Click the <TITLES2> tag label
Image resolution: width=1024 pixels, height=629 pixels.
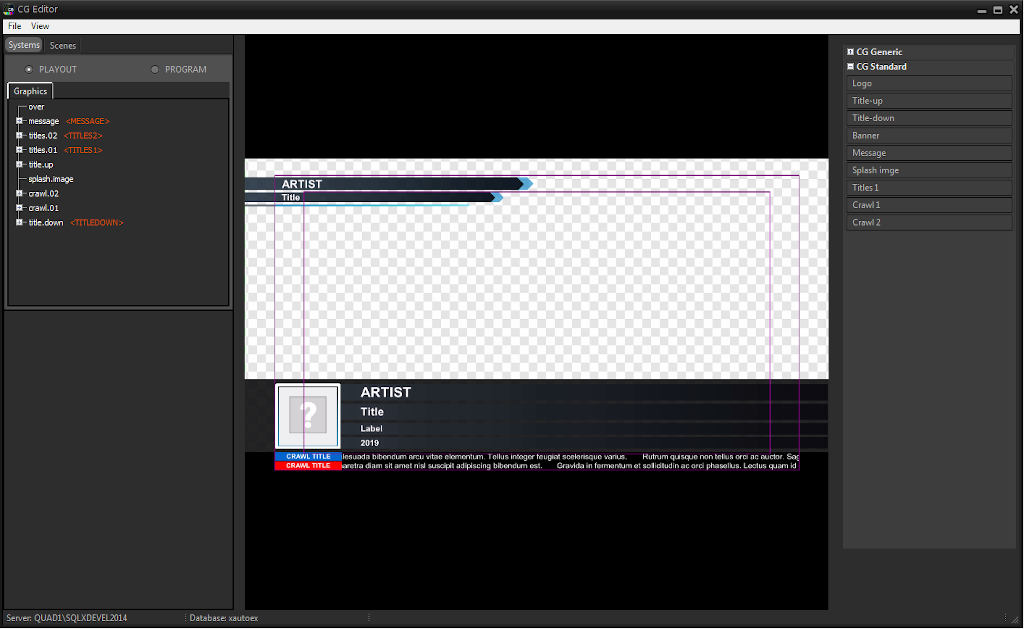[83, 135]
